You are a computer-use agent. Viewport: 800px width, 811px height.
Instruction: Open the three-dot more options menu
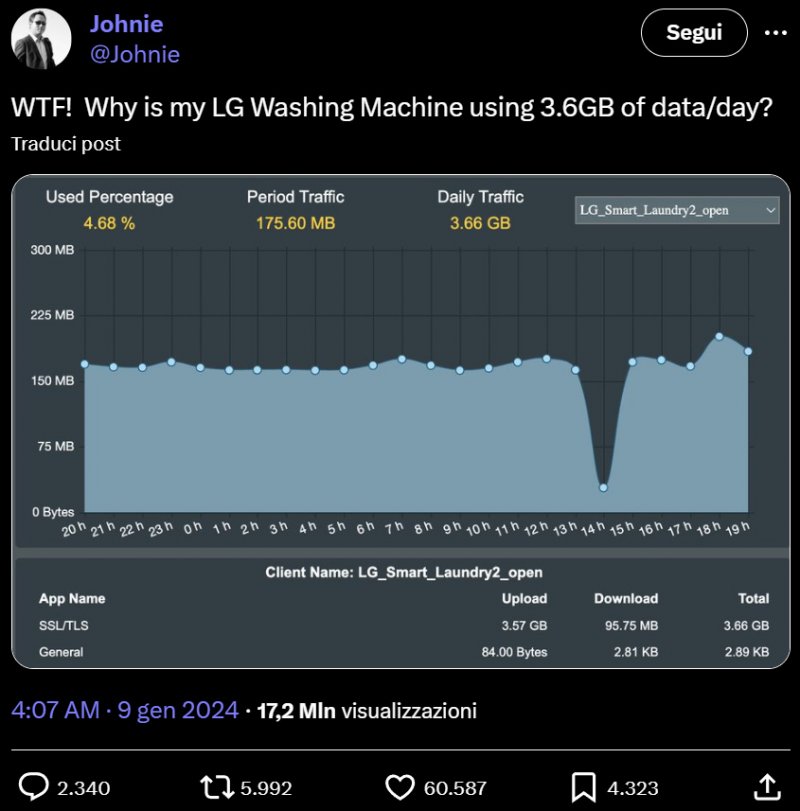[x=776, y=32]
